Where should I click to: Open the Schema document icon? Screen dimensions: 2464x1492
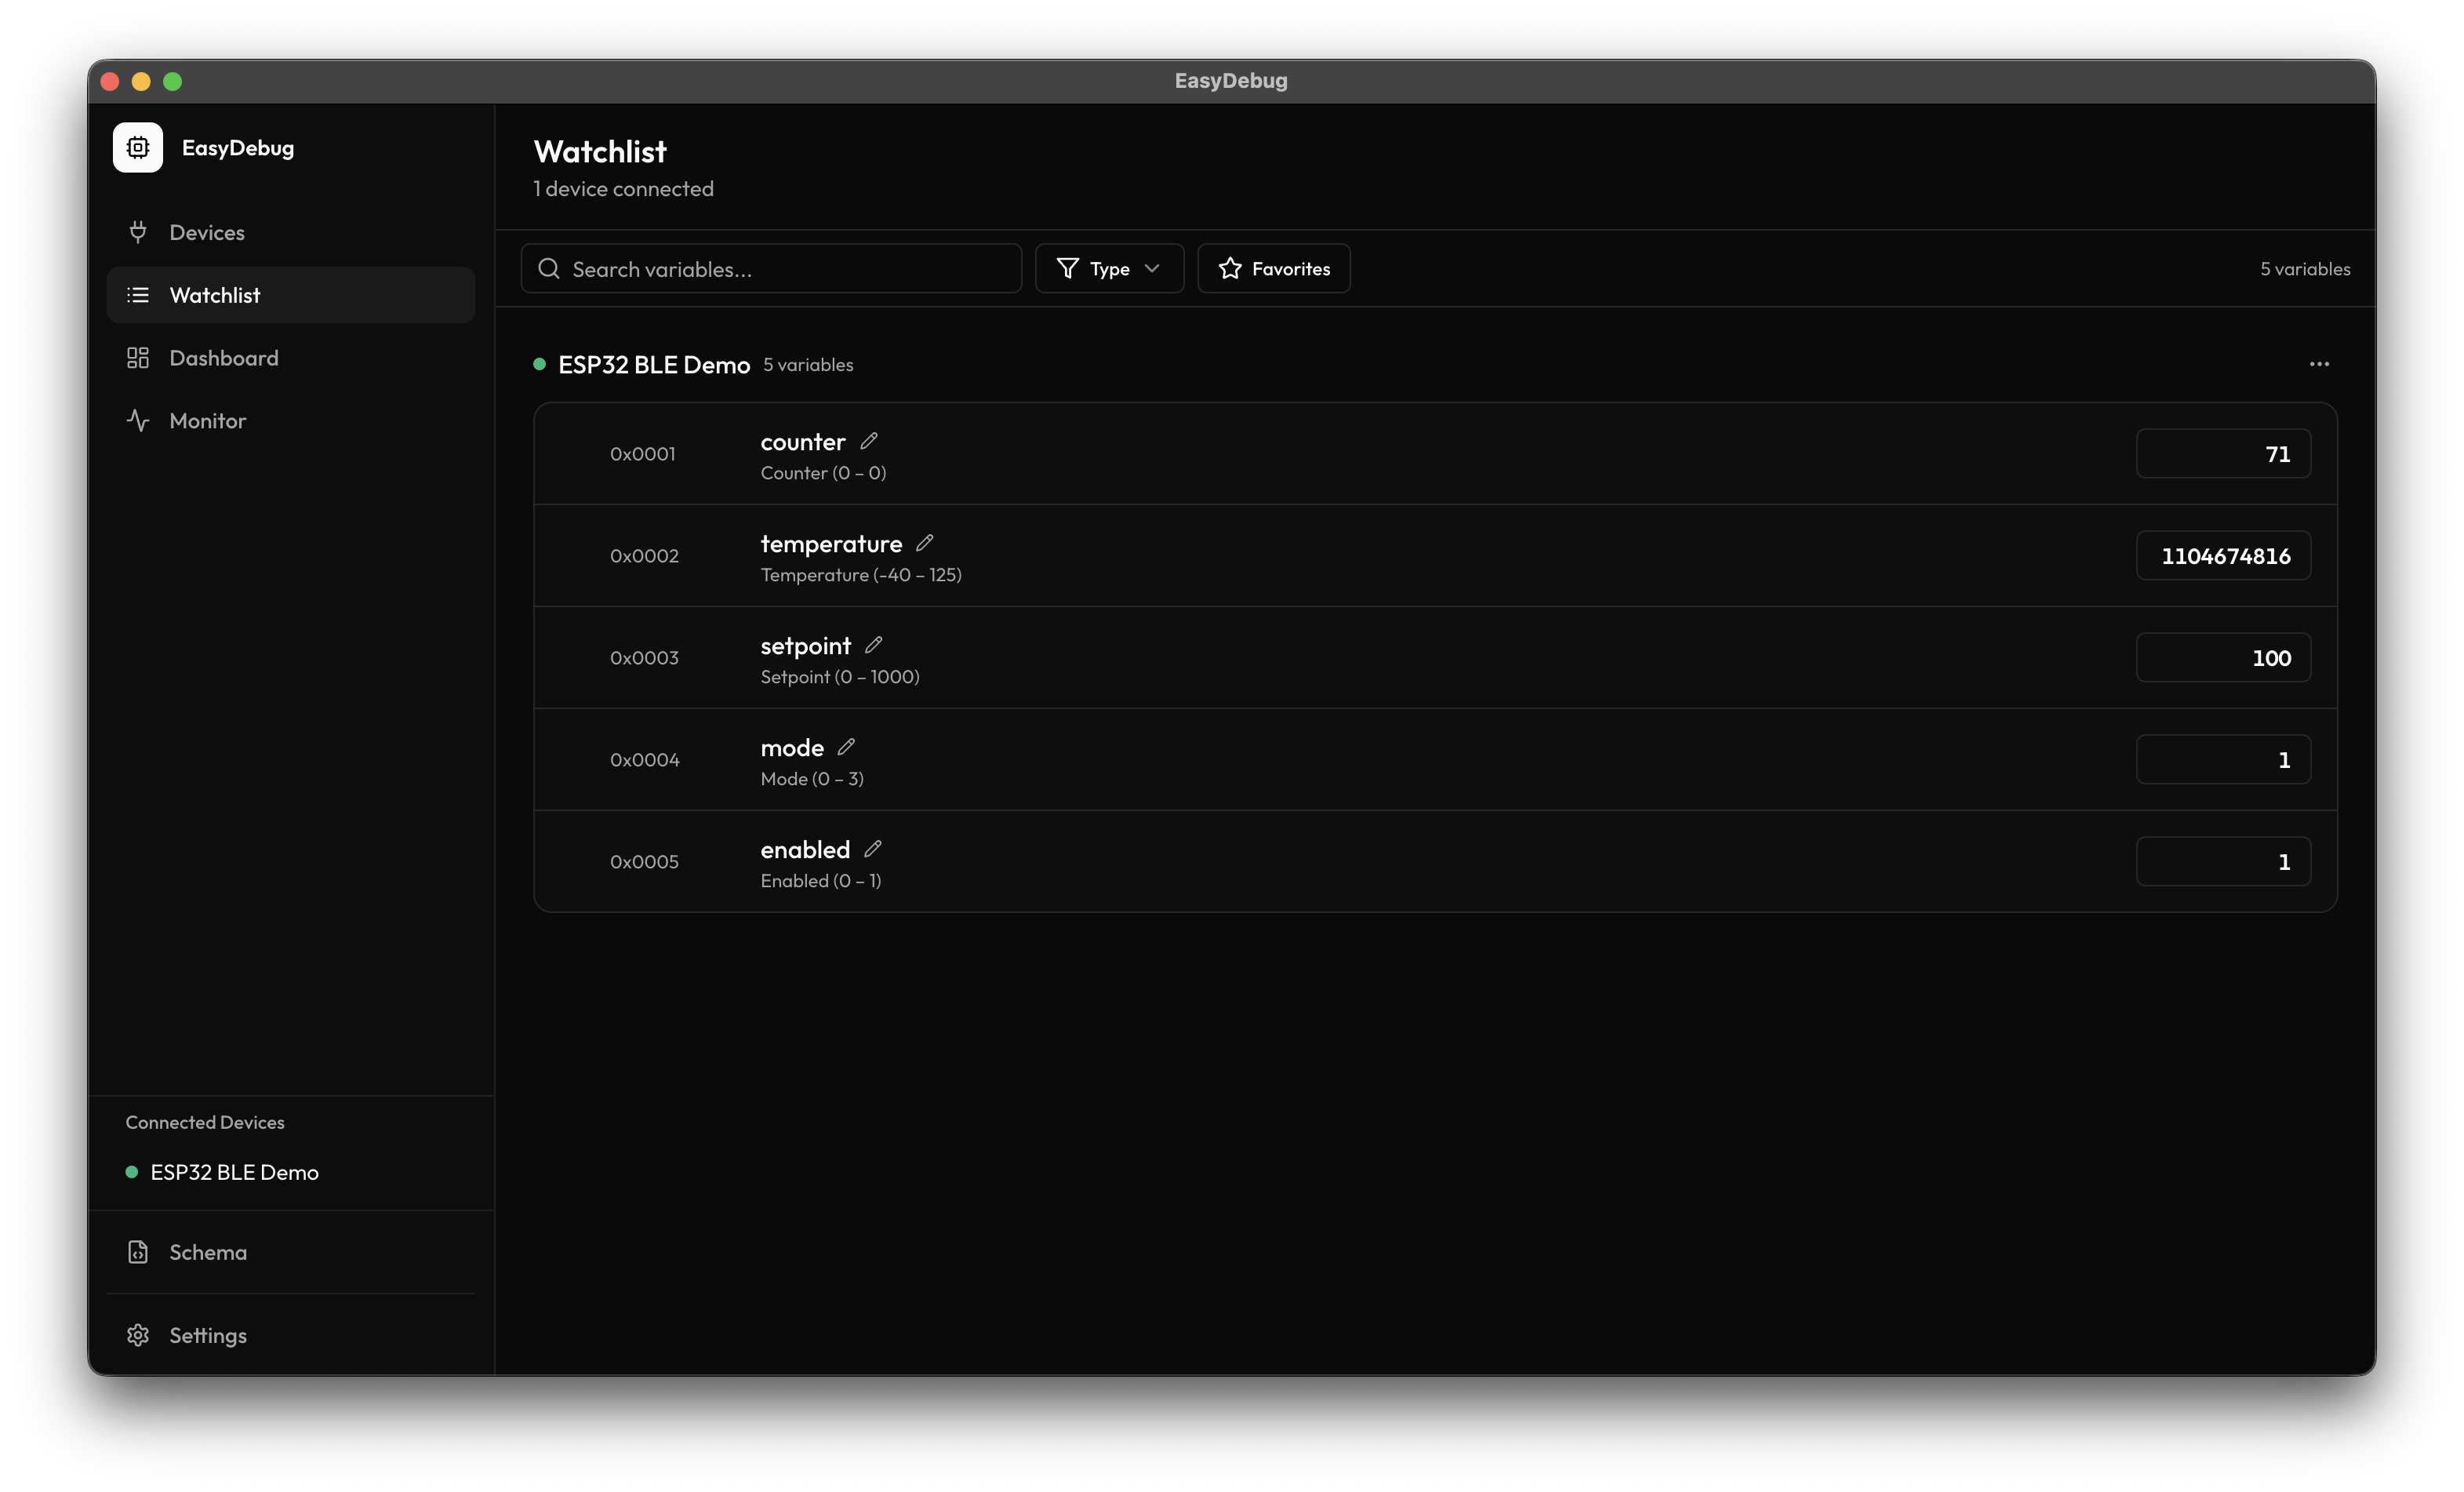tap(138, 1251)
